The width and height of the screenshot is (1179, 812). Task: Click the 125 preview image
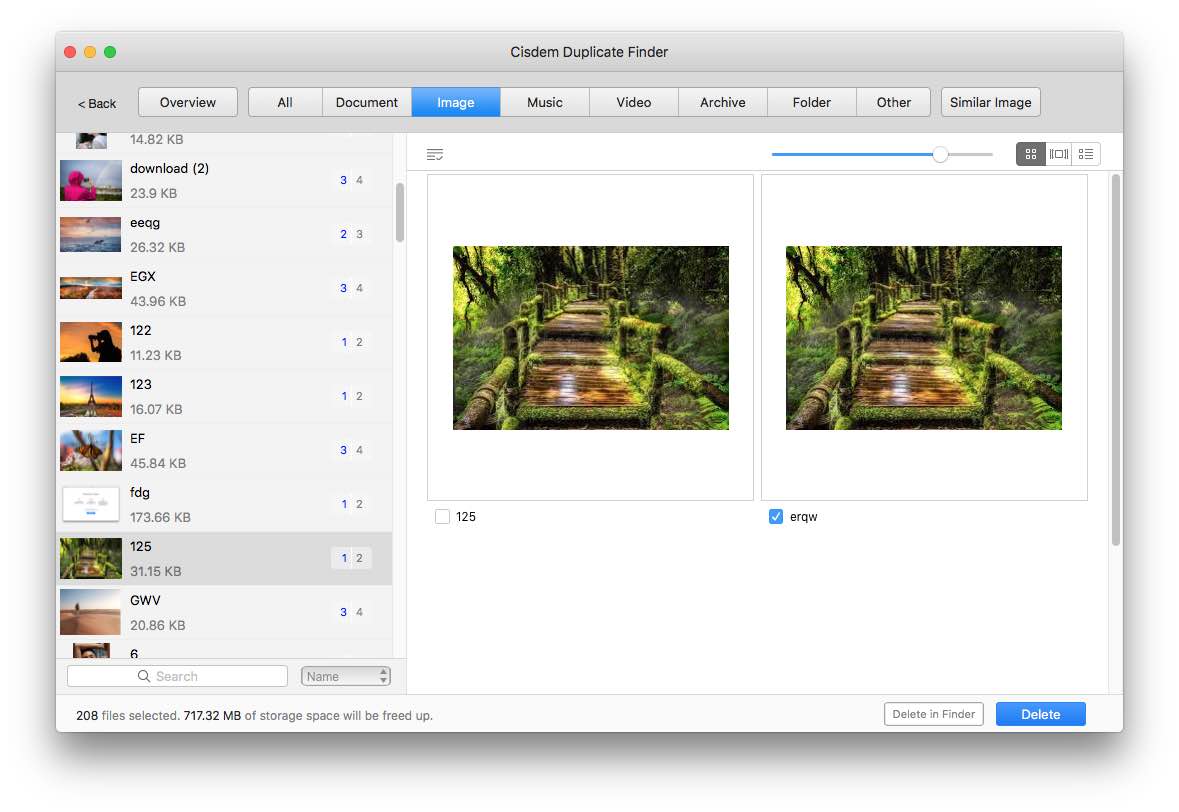point(590,338)
